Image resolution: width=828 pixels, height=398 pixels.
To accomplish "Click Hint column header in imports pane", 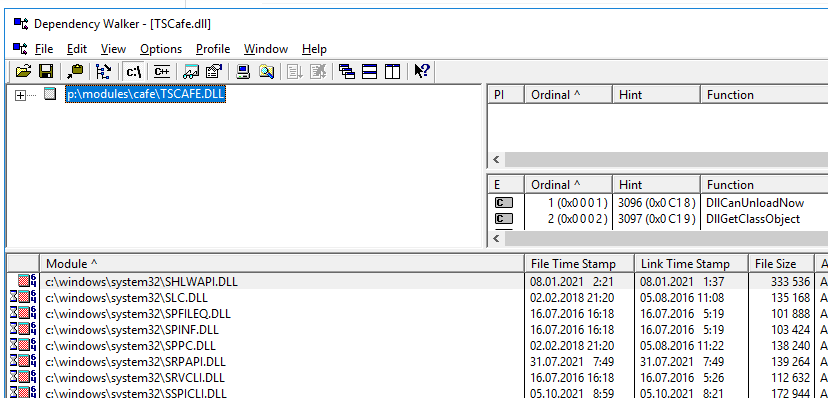I will click(x=656, y=95).
